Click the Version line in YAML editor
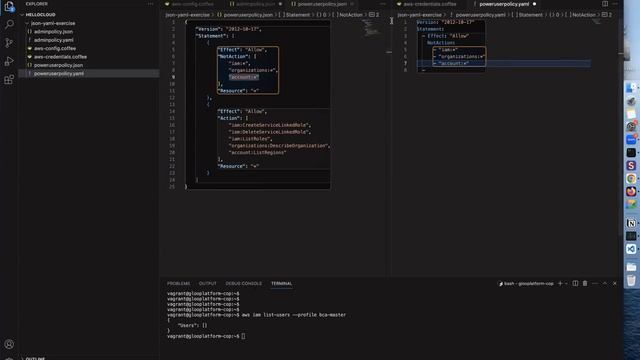Image resolution: width=640 pixels, height=360 pixels. coord(445,22)
